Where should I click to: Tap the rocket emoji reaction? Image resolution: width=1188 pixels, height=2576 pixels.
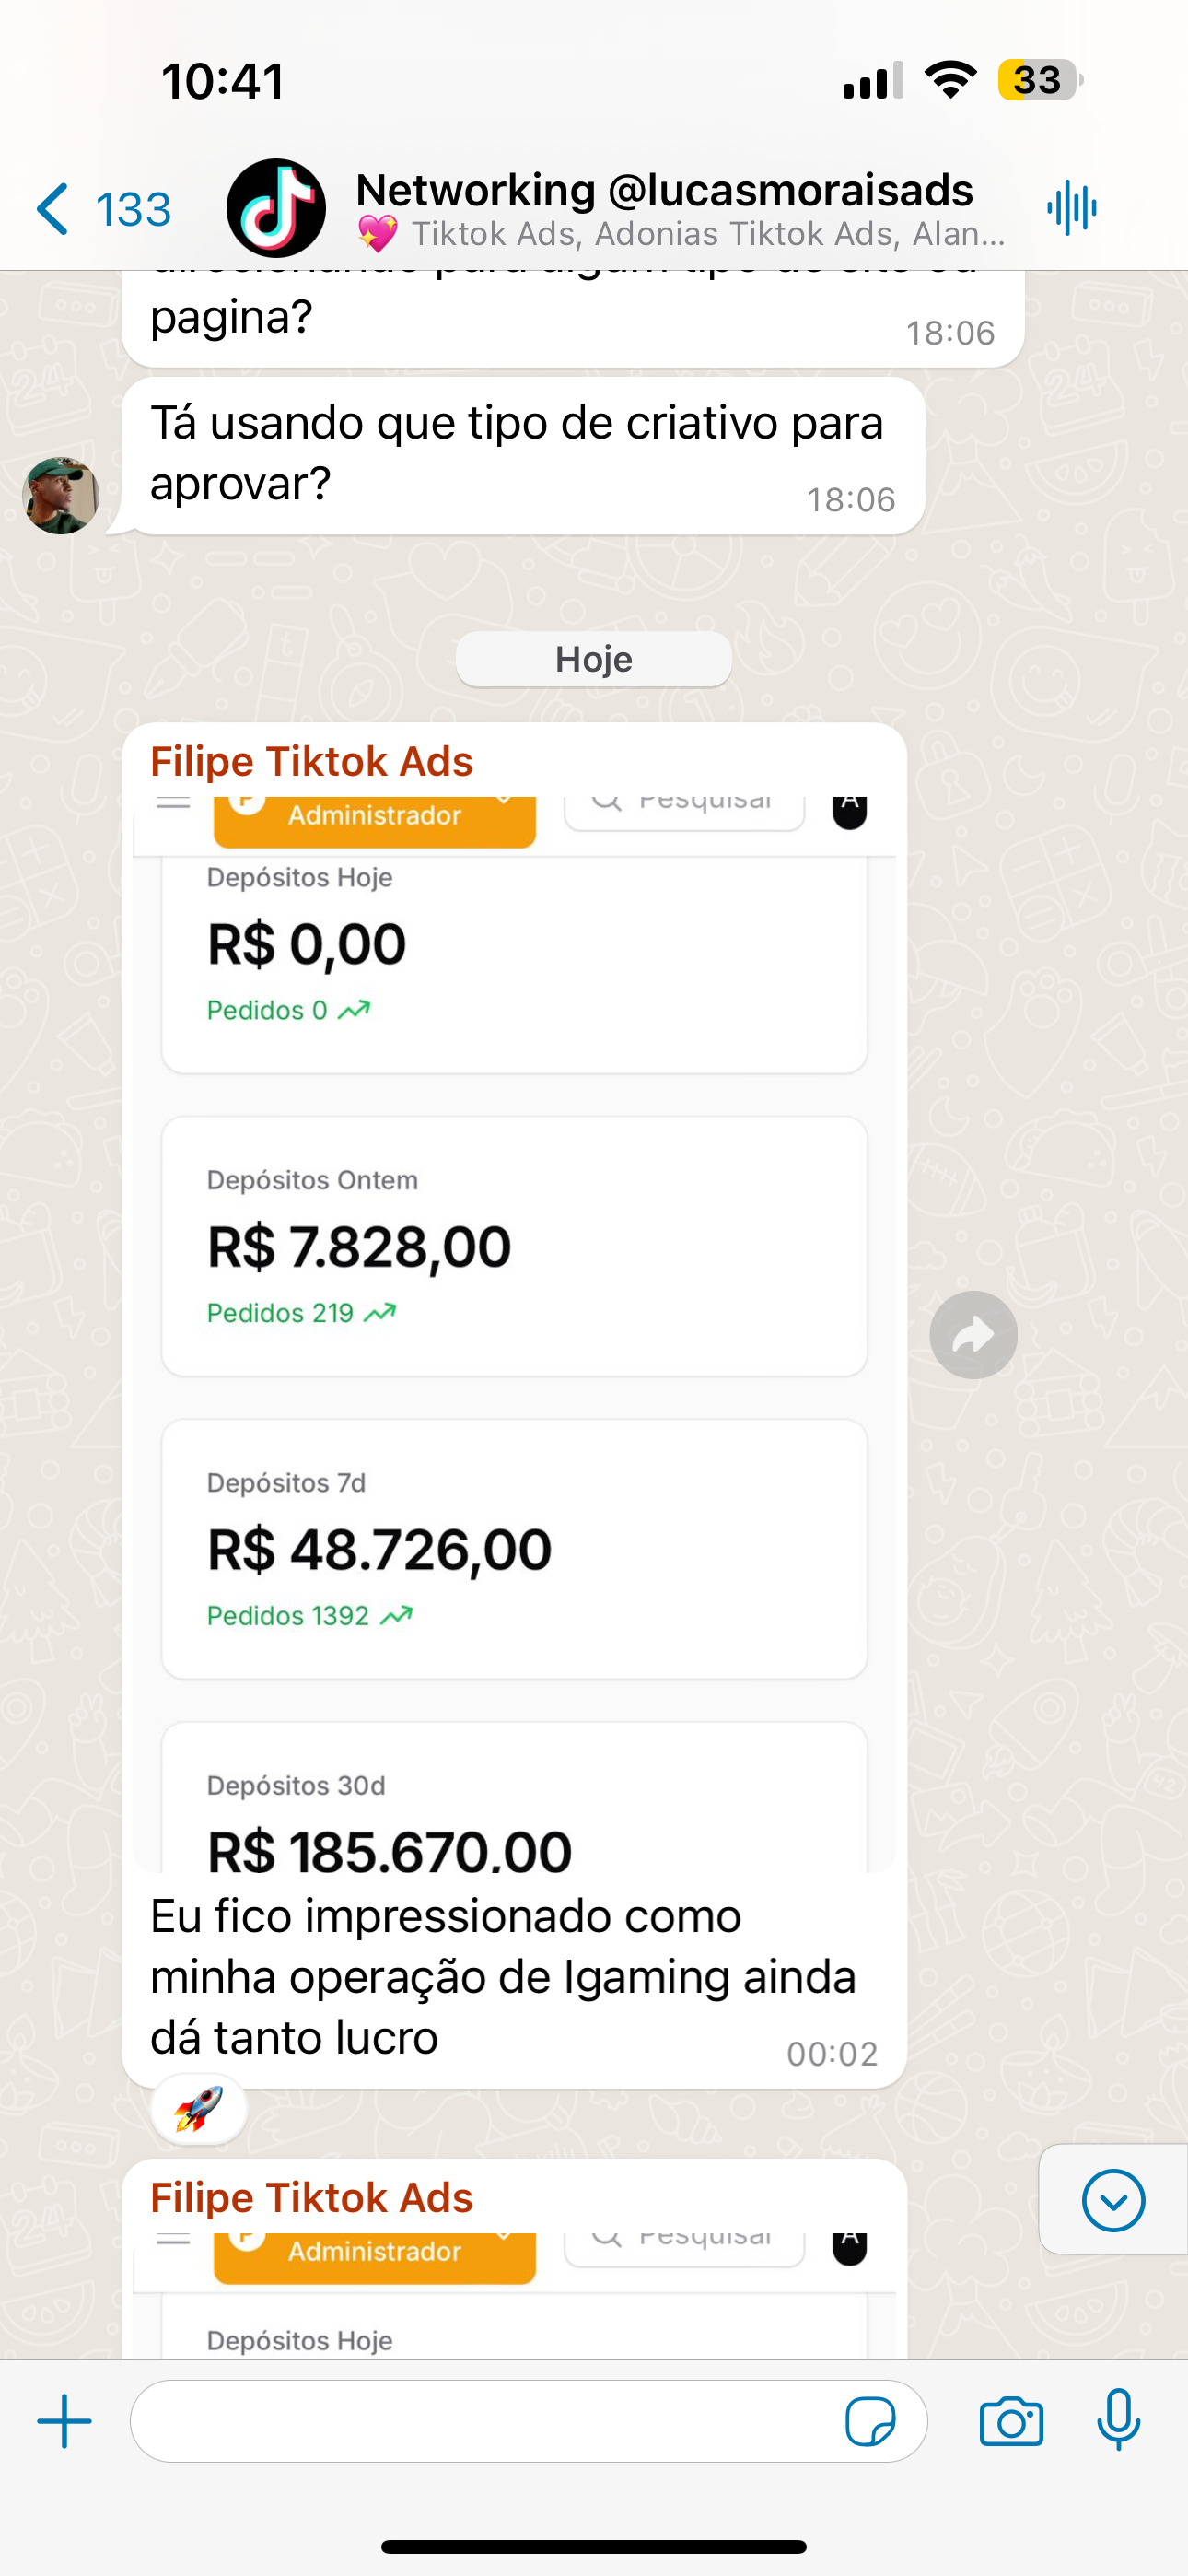198,2110
